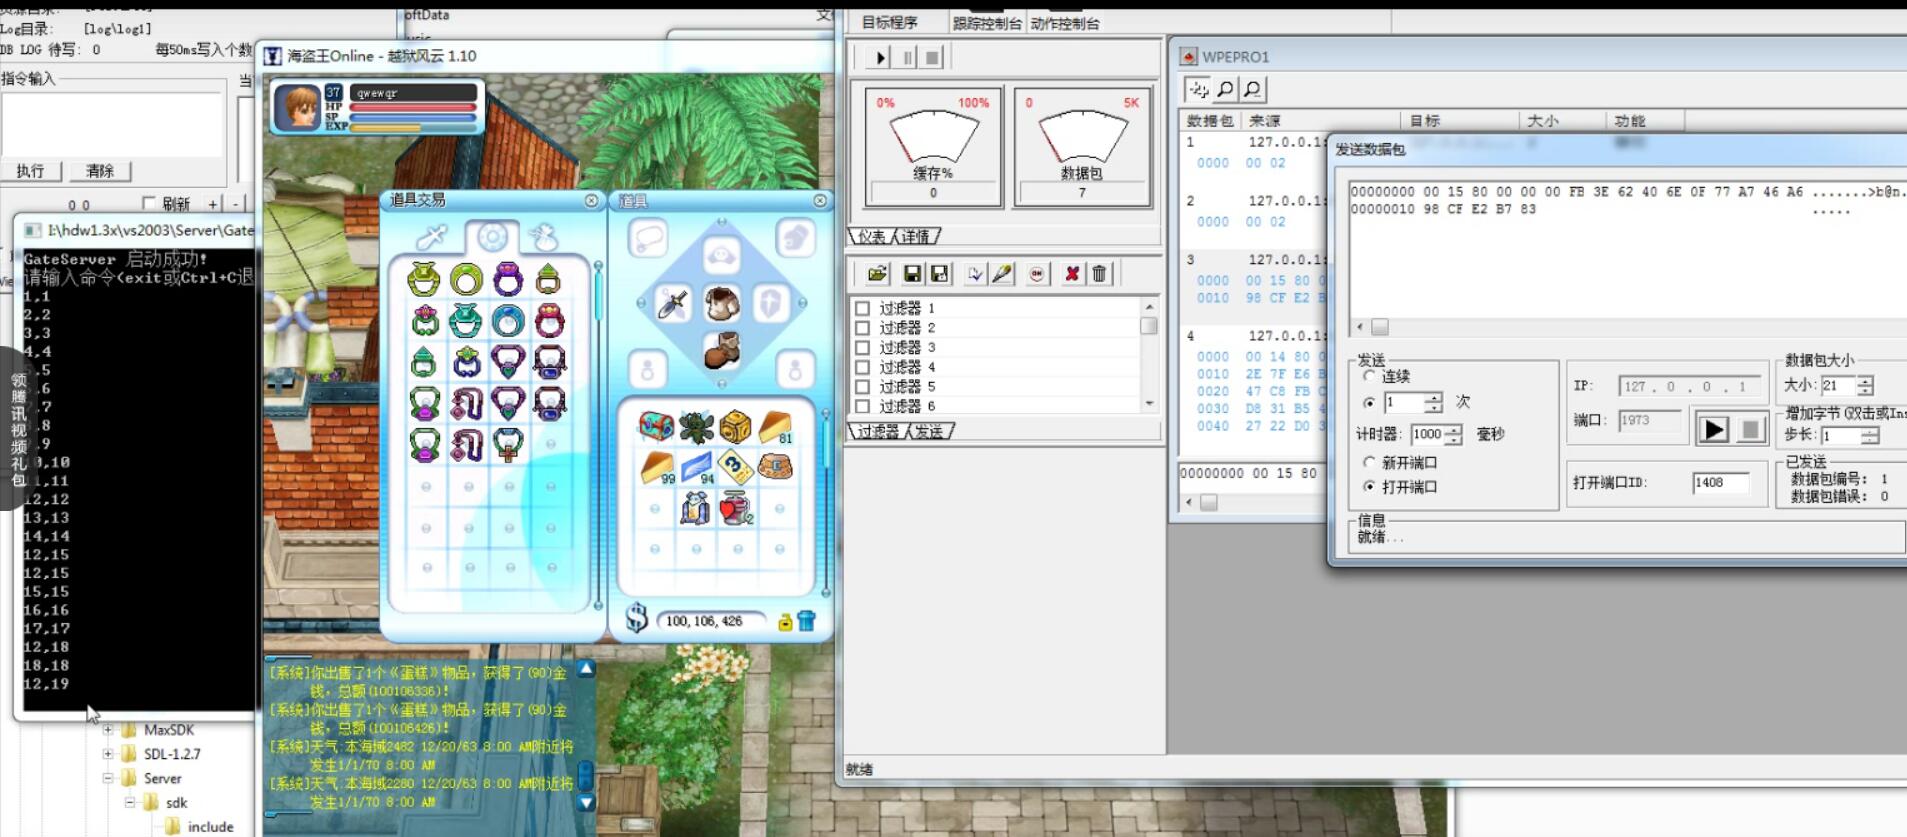Screen dimensions: 1907x837
Task: Click the 步长 step spinner arrows
Action: (x=1869, y=435)
